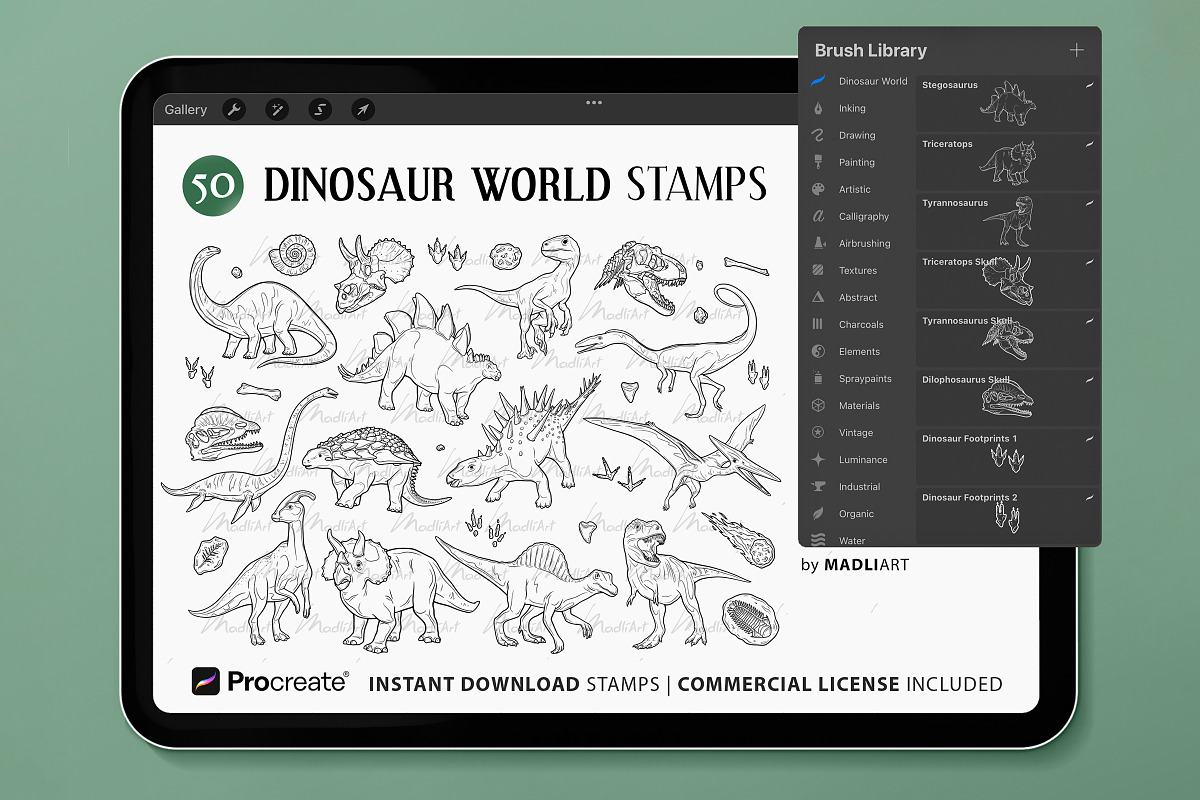Choose the Stegosaurus brush

1008,103
